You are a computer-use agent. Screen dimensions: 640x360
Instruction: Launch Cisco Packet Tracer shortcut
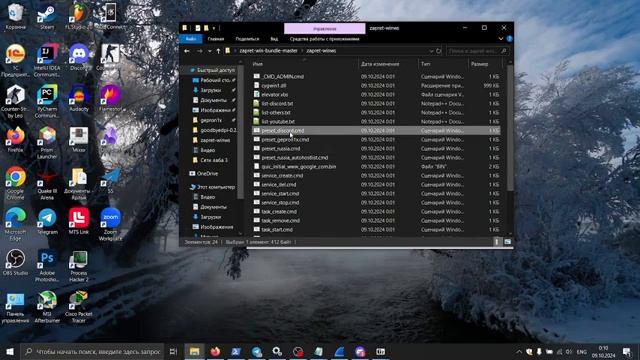tap(79, 307)
